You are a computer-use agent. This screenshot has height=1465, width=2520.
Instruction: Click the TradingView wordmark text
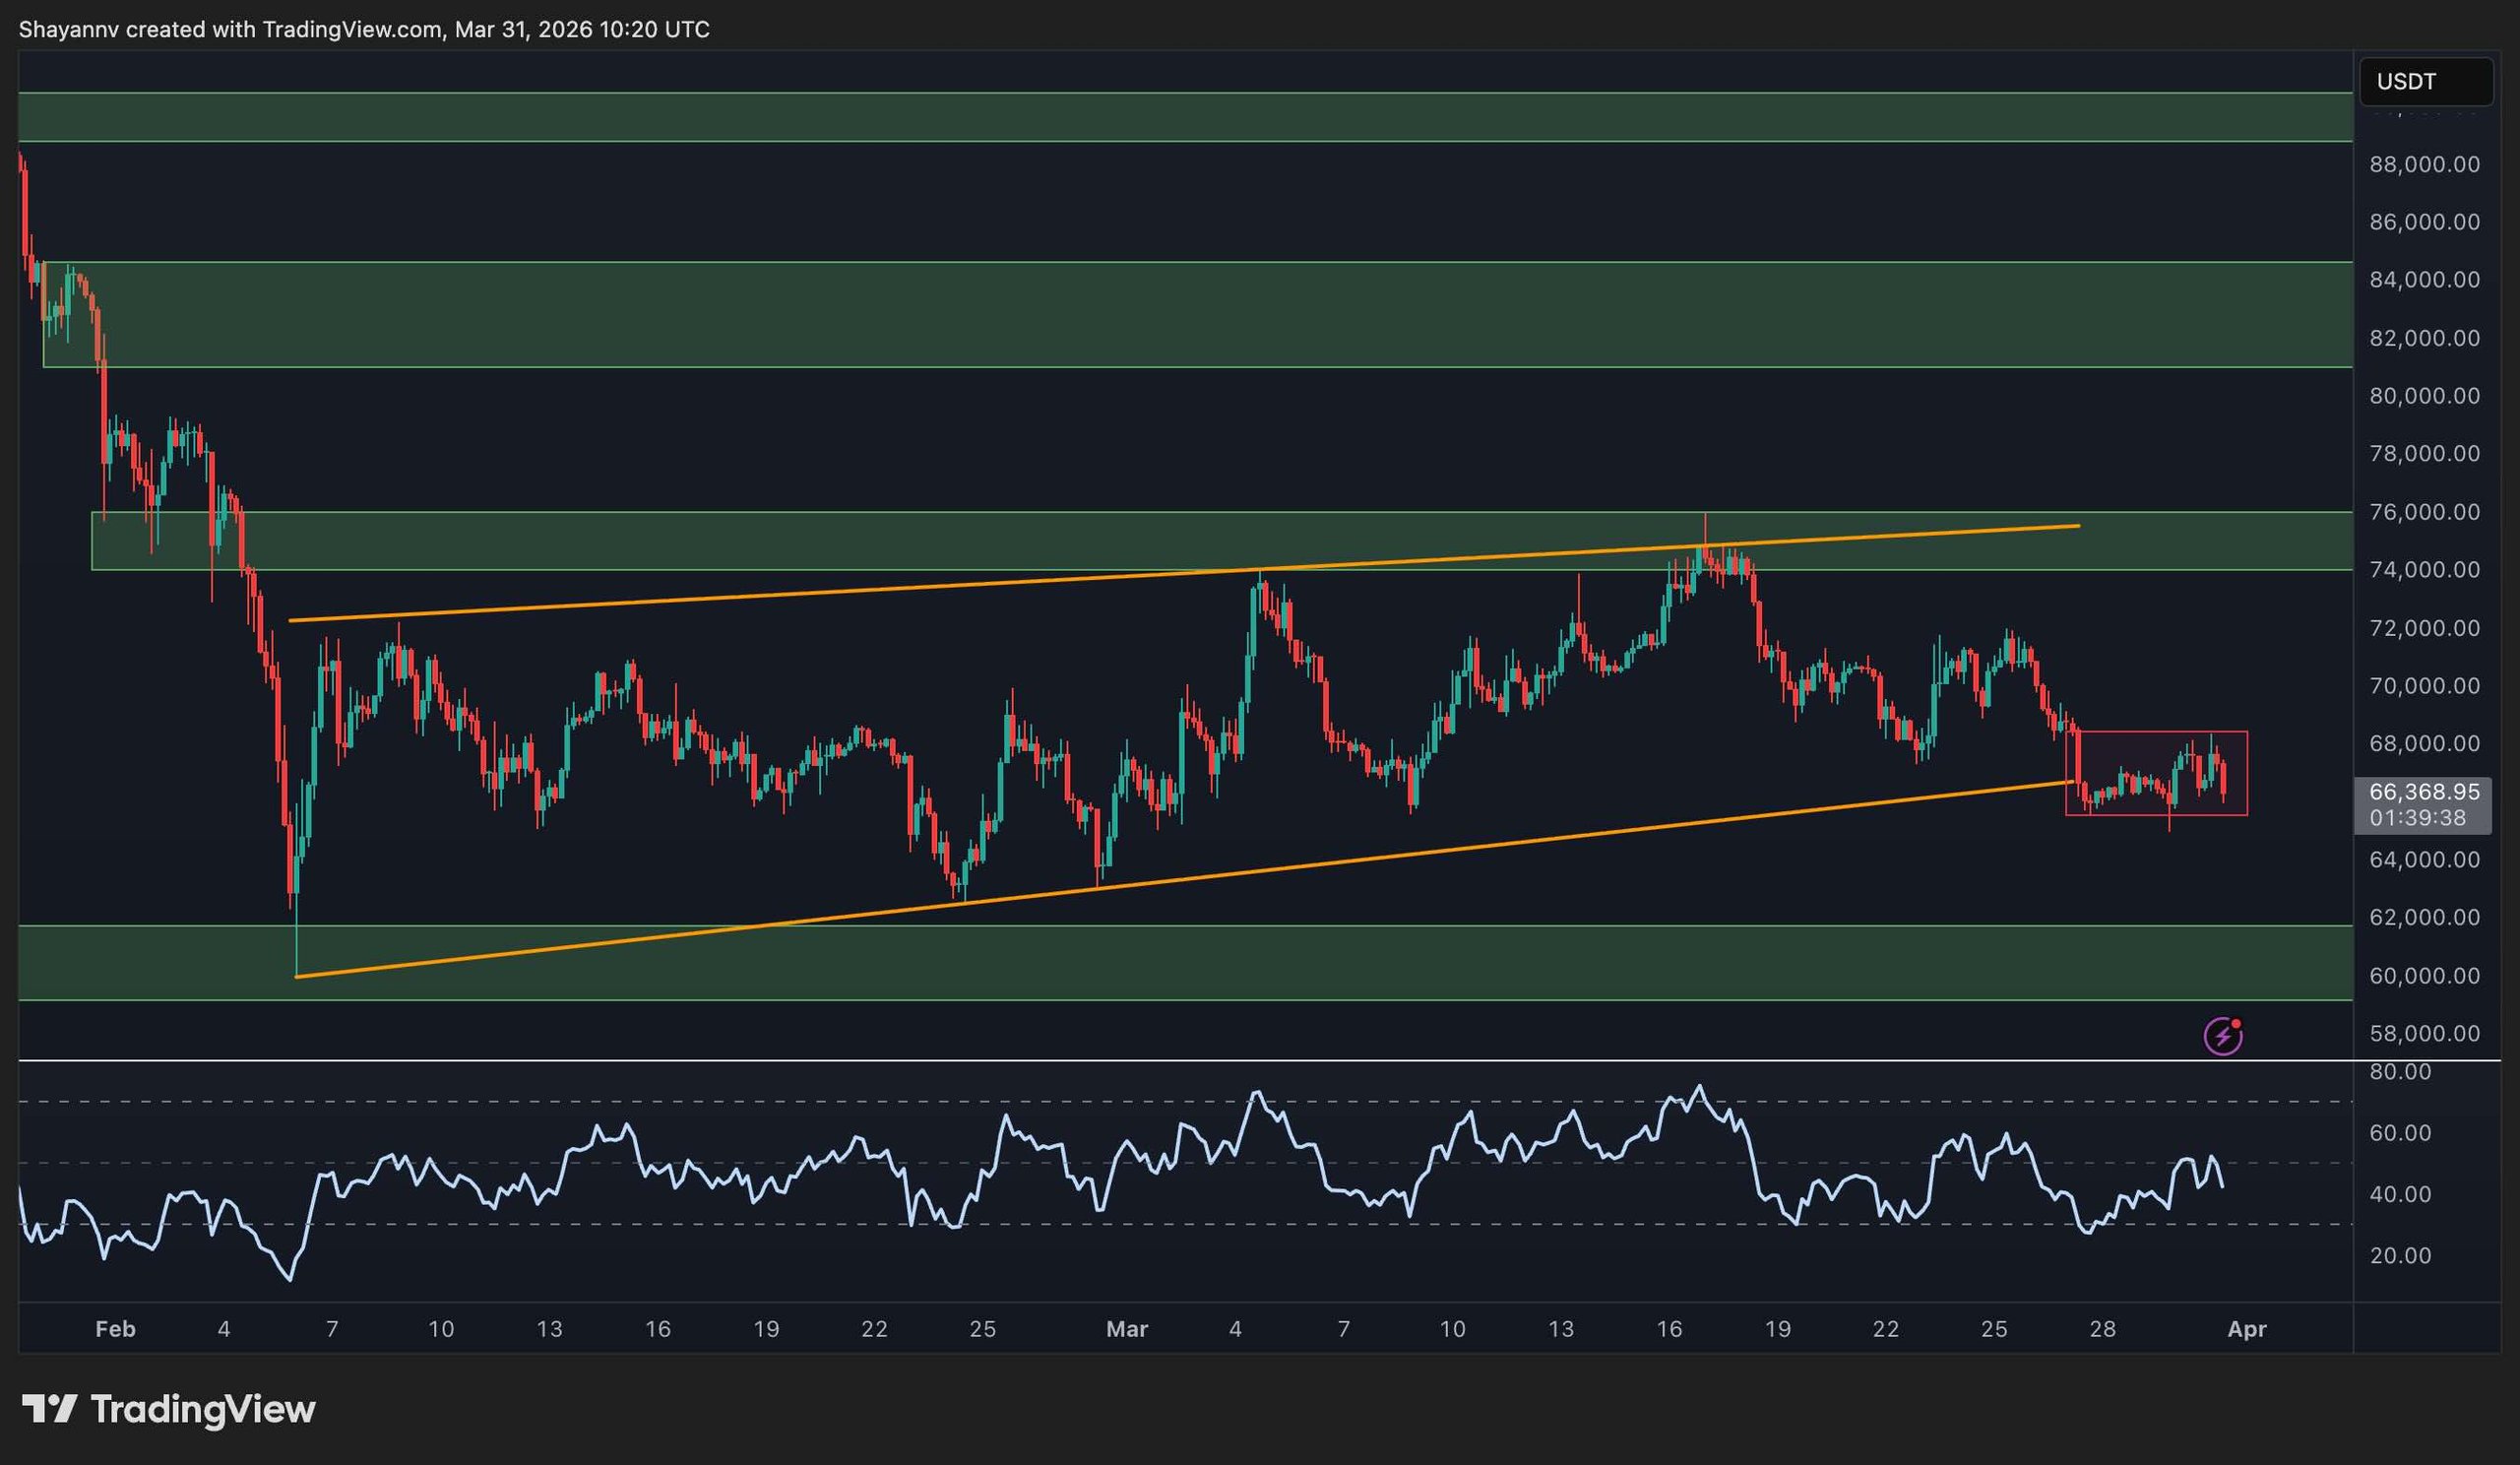[203, 1409]
